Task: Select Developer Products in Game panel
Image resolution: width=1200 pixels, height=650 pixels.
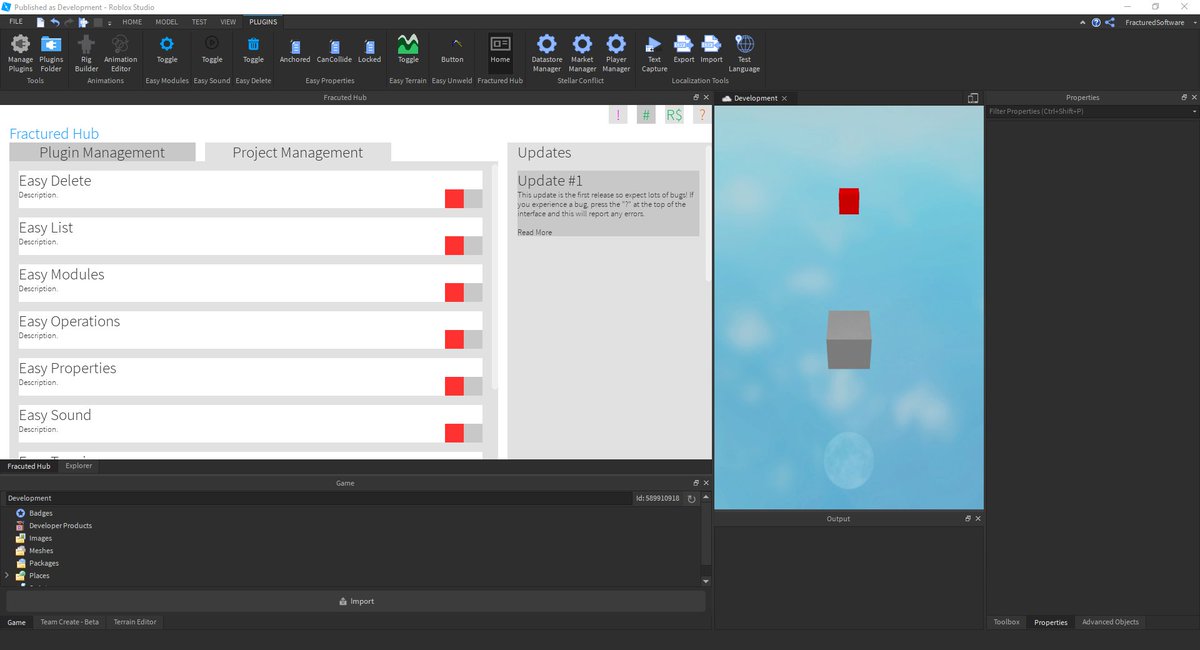Action: point(60,526)
